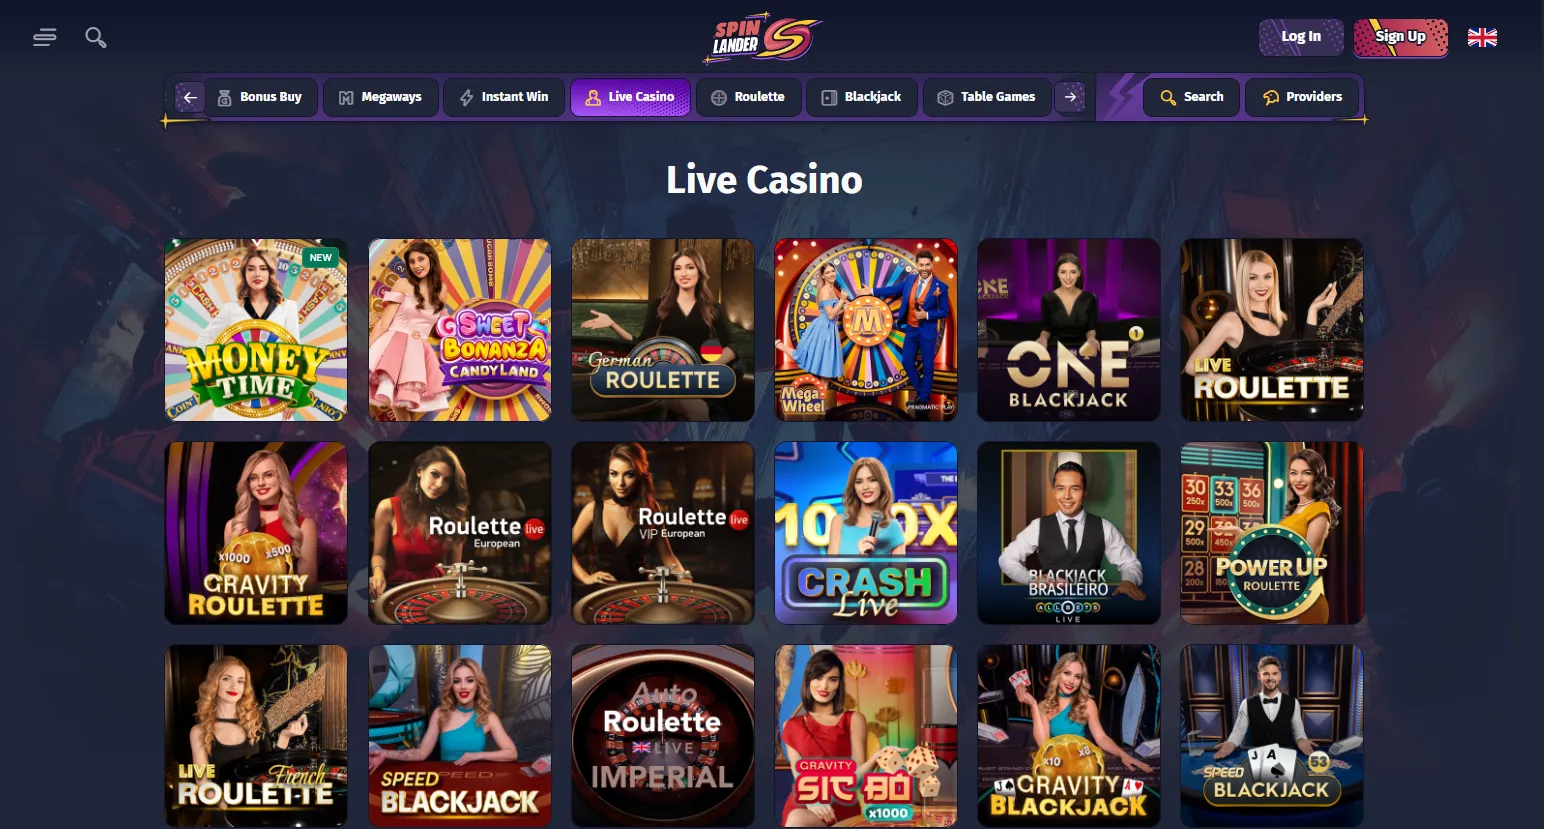Open the Providers filter
Viewport: 1544px width, 829px height.
click(x=1302, y=97)
